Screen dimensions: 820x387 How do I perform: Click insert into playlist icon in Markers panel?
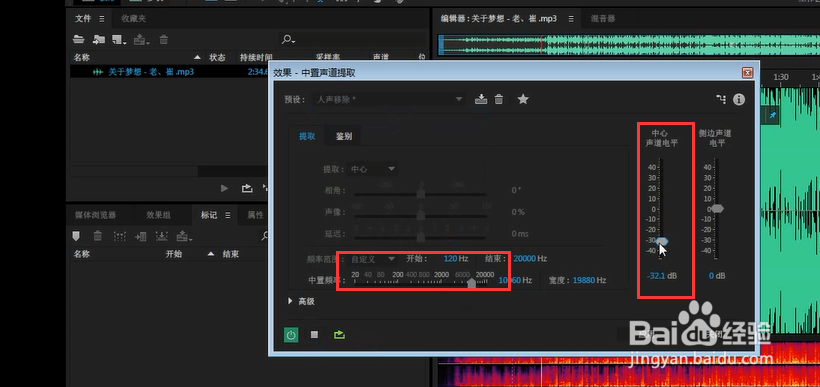point(141,236)
